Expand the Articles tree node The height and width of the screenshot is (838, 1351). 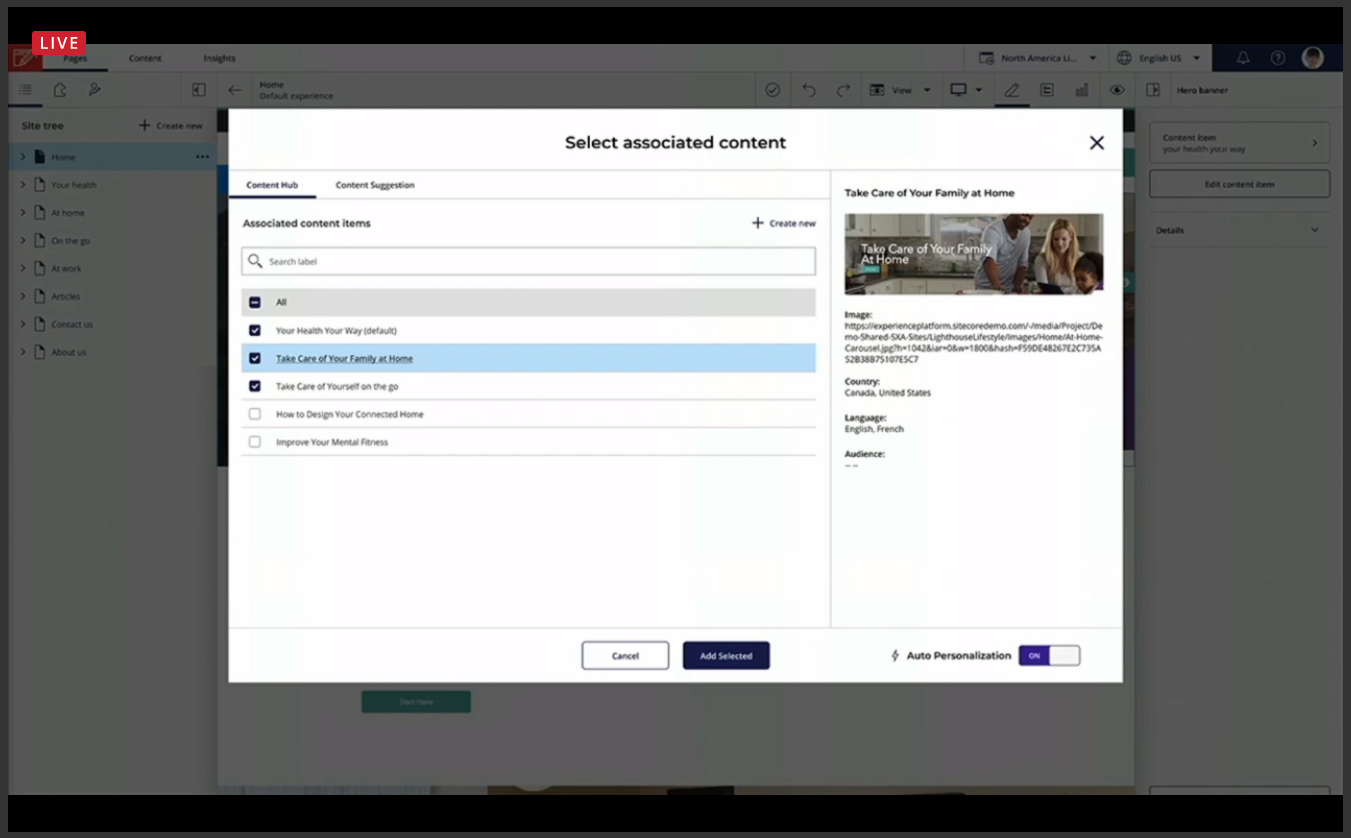pyautogui.click(x=23, y=297)
